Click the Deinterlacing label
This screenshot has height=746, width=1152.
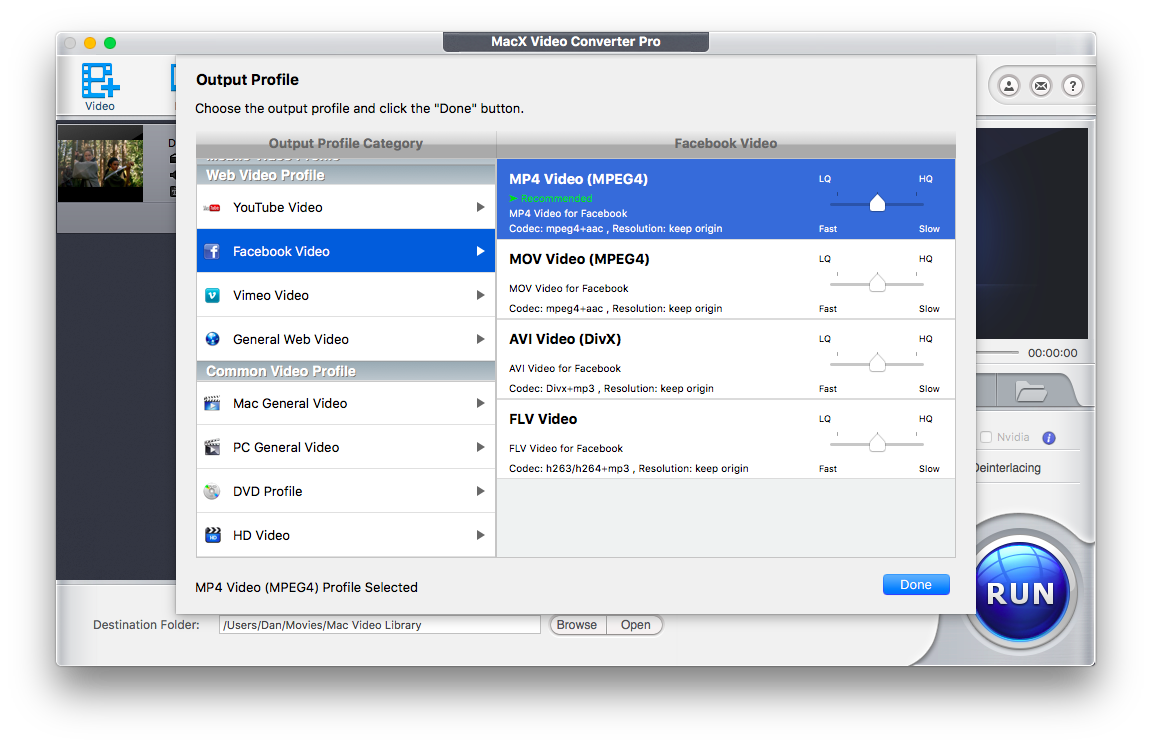click(1008, 468)
